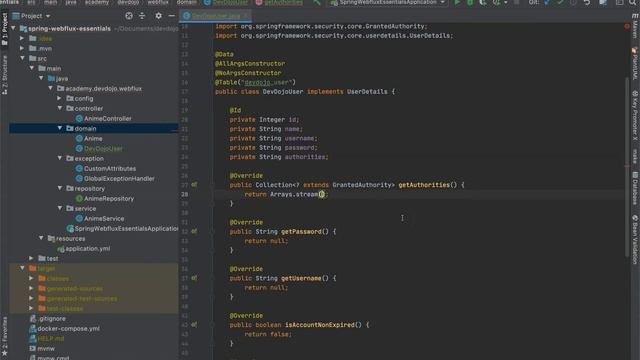Expand the config package
The height and width of the screenshot is (360, 640).
(60, 98)
